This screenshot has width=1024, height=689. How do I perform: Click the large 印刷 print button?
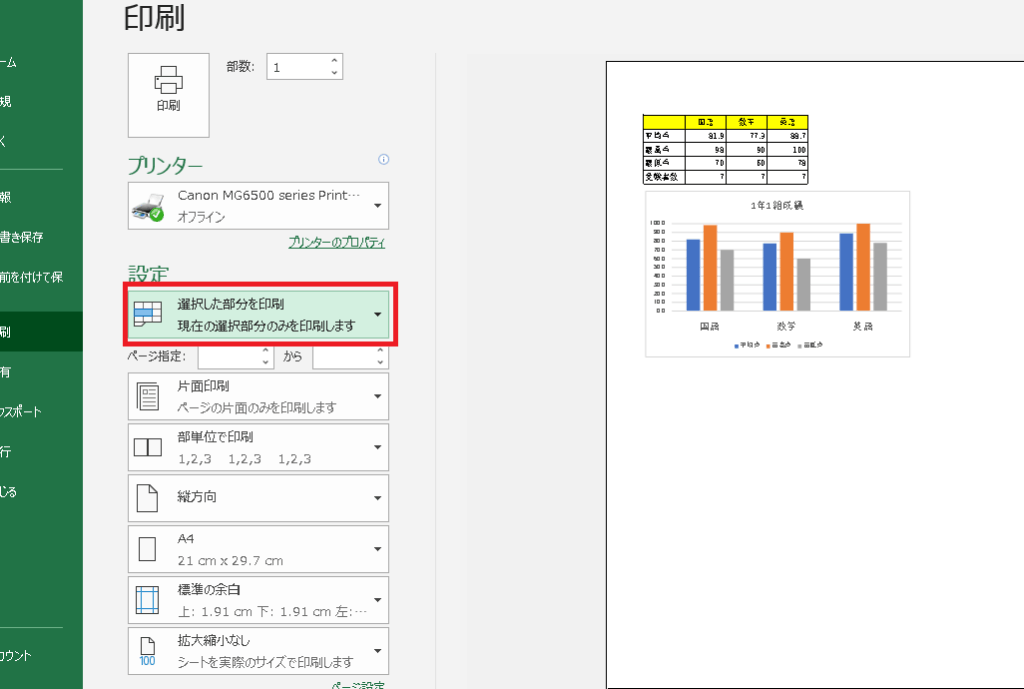[x=168, y=95]
